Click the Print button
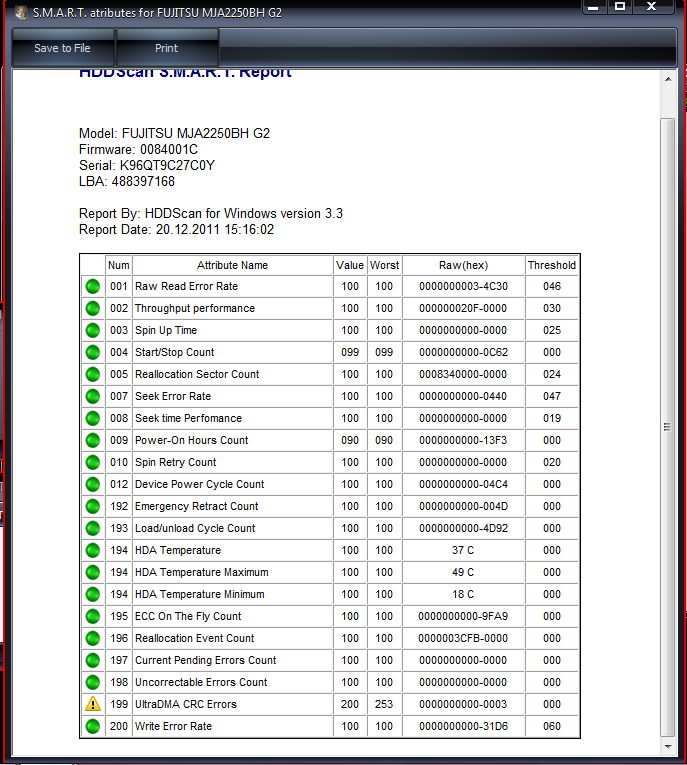Image resolution: width=687 pixels, height=765 pixels. click(166, 48)
